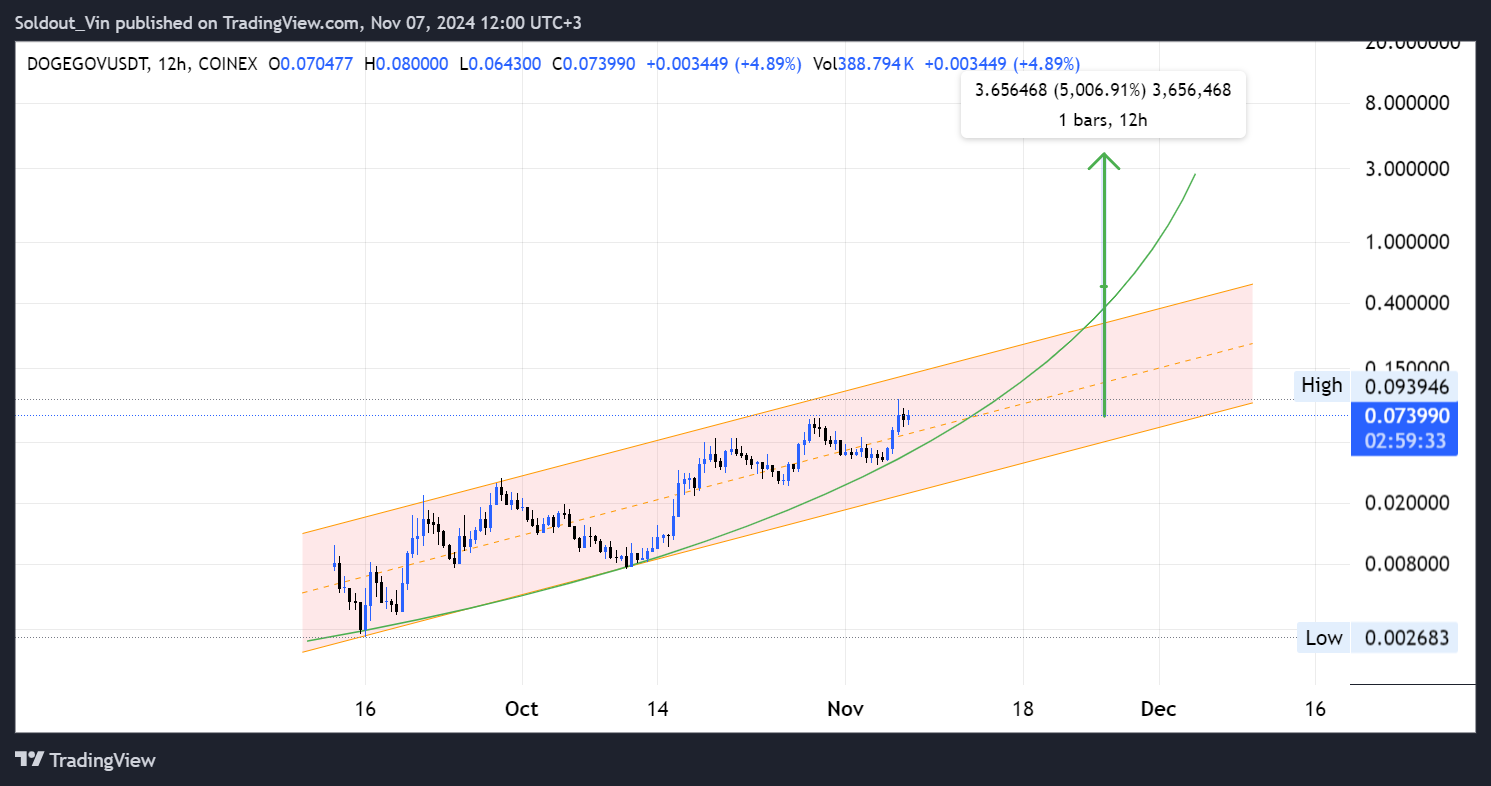Click the 0.020000 price axis label
This screenshot has width=1491, height=786.
pos(1405,503)
